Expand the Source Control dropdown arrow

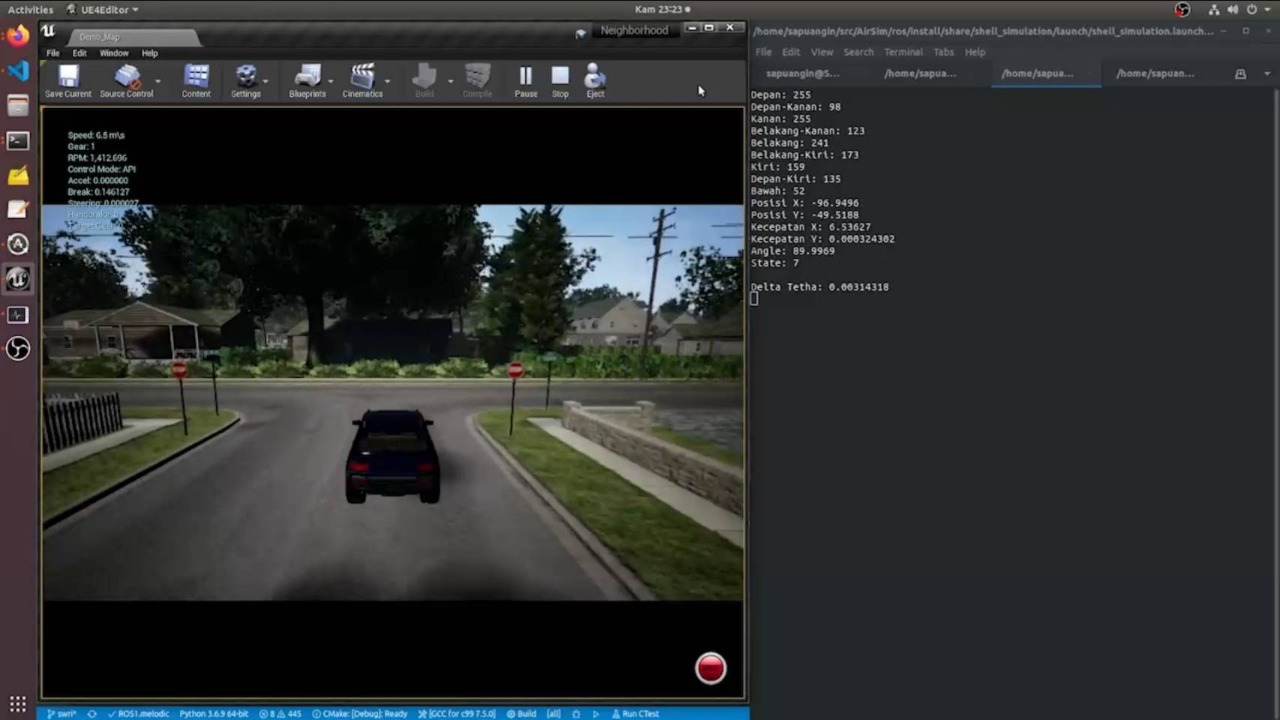(x=157, y=81)
